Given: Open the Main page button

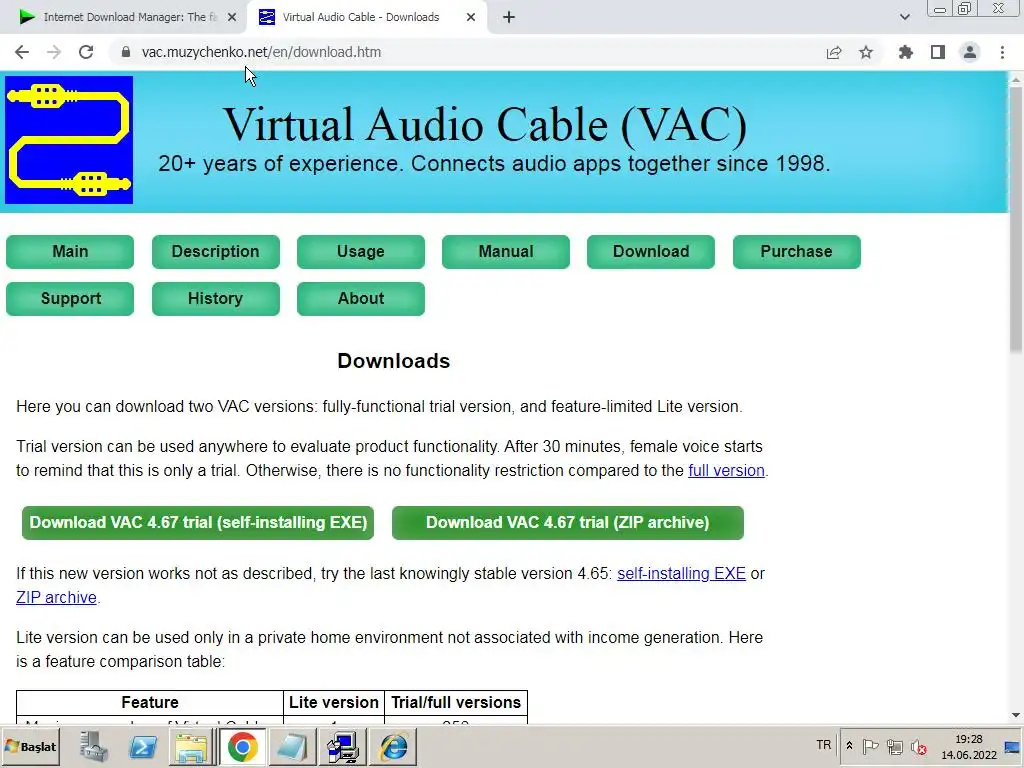Looking at the screenshot, I should tap(70, 251).
